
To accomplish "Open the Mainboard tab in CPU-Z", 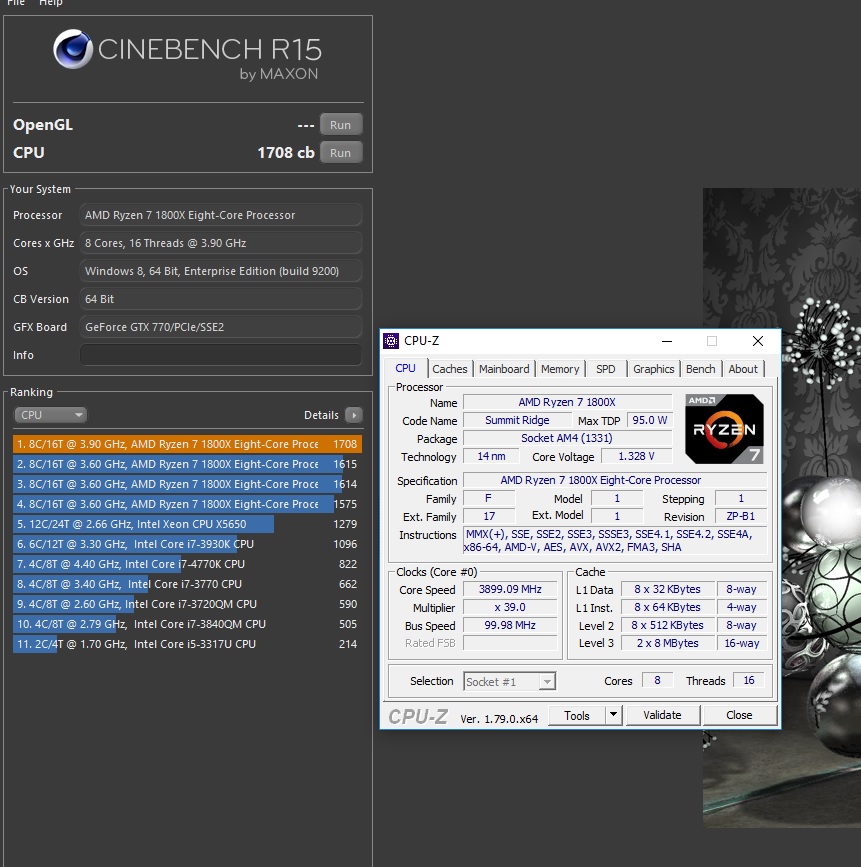I will pyautogui.click(x=504, y=369).
